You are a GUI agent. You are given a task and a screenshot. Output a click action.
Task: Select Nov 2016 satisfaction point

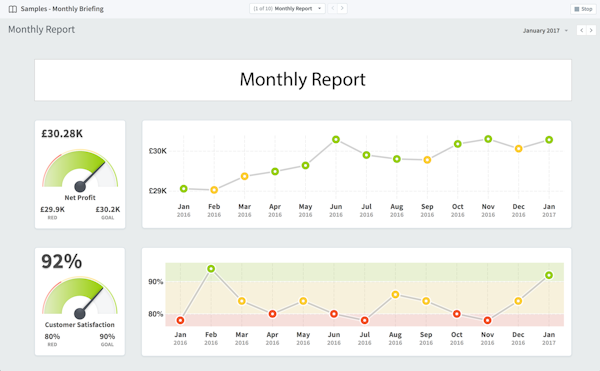click(487, 320)
